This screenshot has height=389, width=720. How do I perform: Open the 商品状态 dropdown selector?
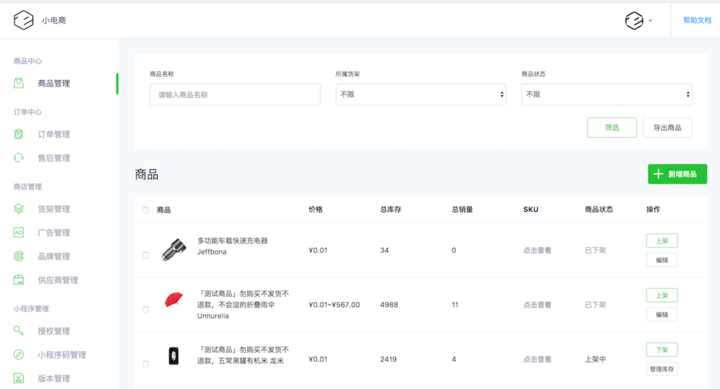(x=607, y=95)
